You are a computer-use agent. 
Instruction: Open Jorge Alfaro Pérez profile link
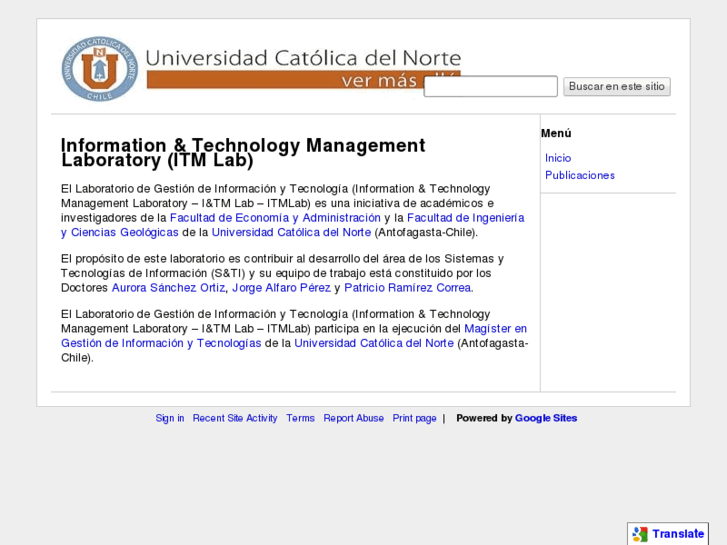click(x=281, y=288)
